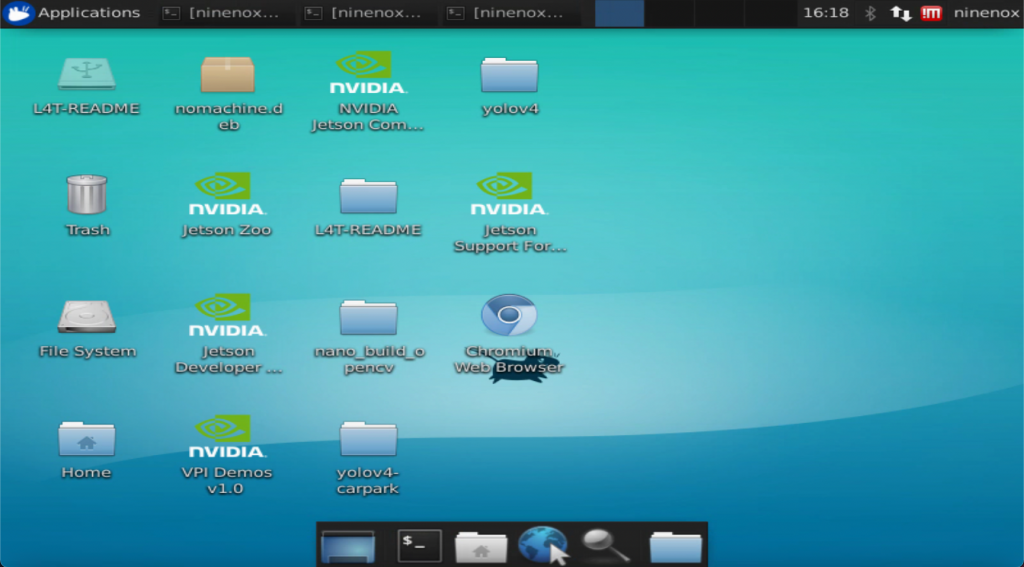Select the Jetson Support For... NVIDIA icon

pyautogui.click(x=509, y=193)
